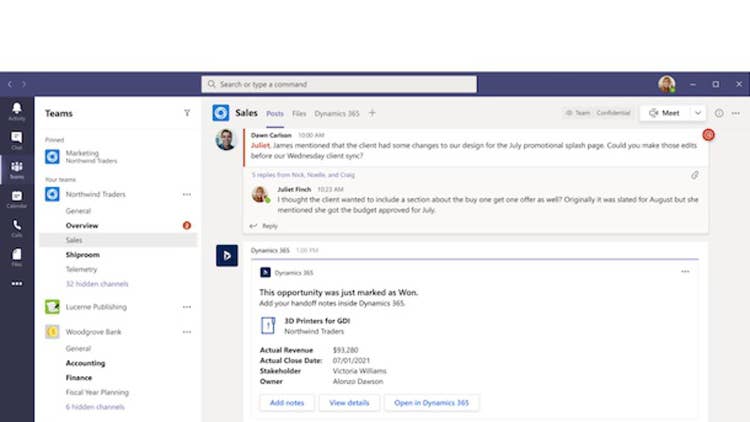The image size is (750, 422).
Task: Open the Files icon in sidebar
Action: (16, 255)
